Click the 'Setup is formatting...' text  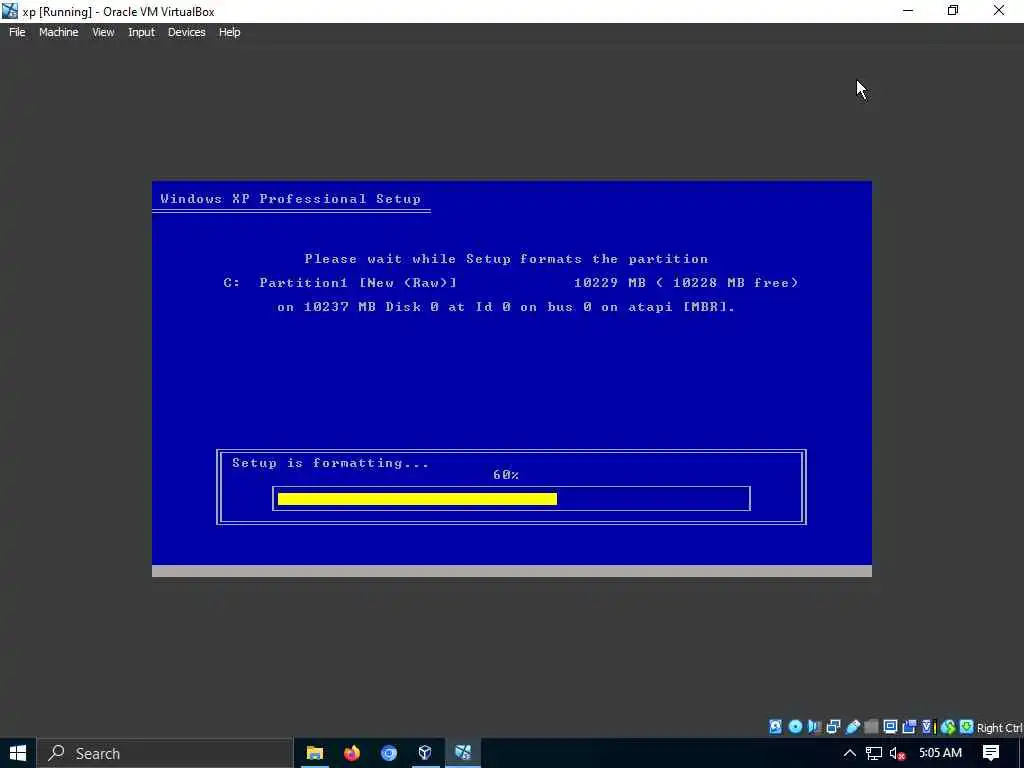point(330,463)
